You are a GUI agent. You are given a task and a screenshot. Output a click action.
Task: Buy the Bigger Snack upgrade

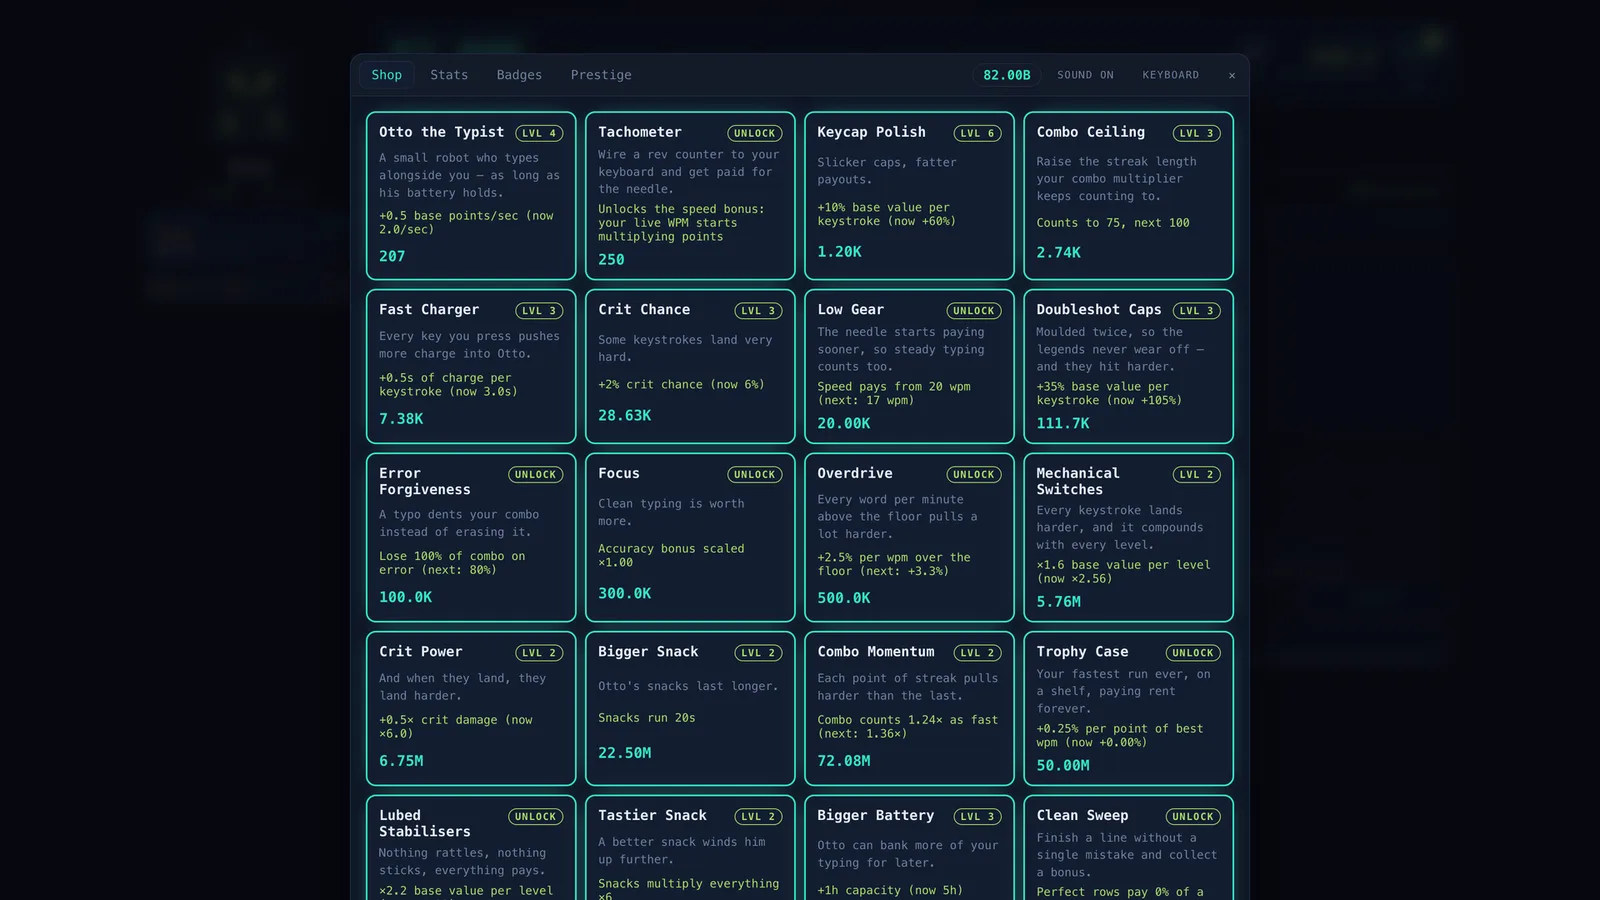(x=690, y=708)
